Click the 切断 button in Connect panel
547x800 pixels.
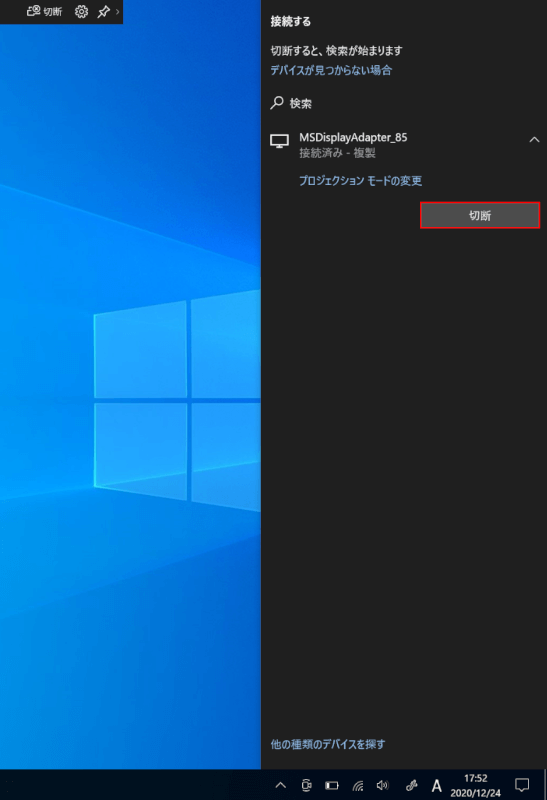coord(480,215)
